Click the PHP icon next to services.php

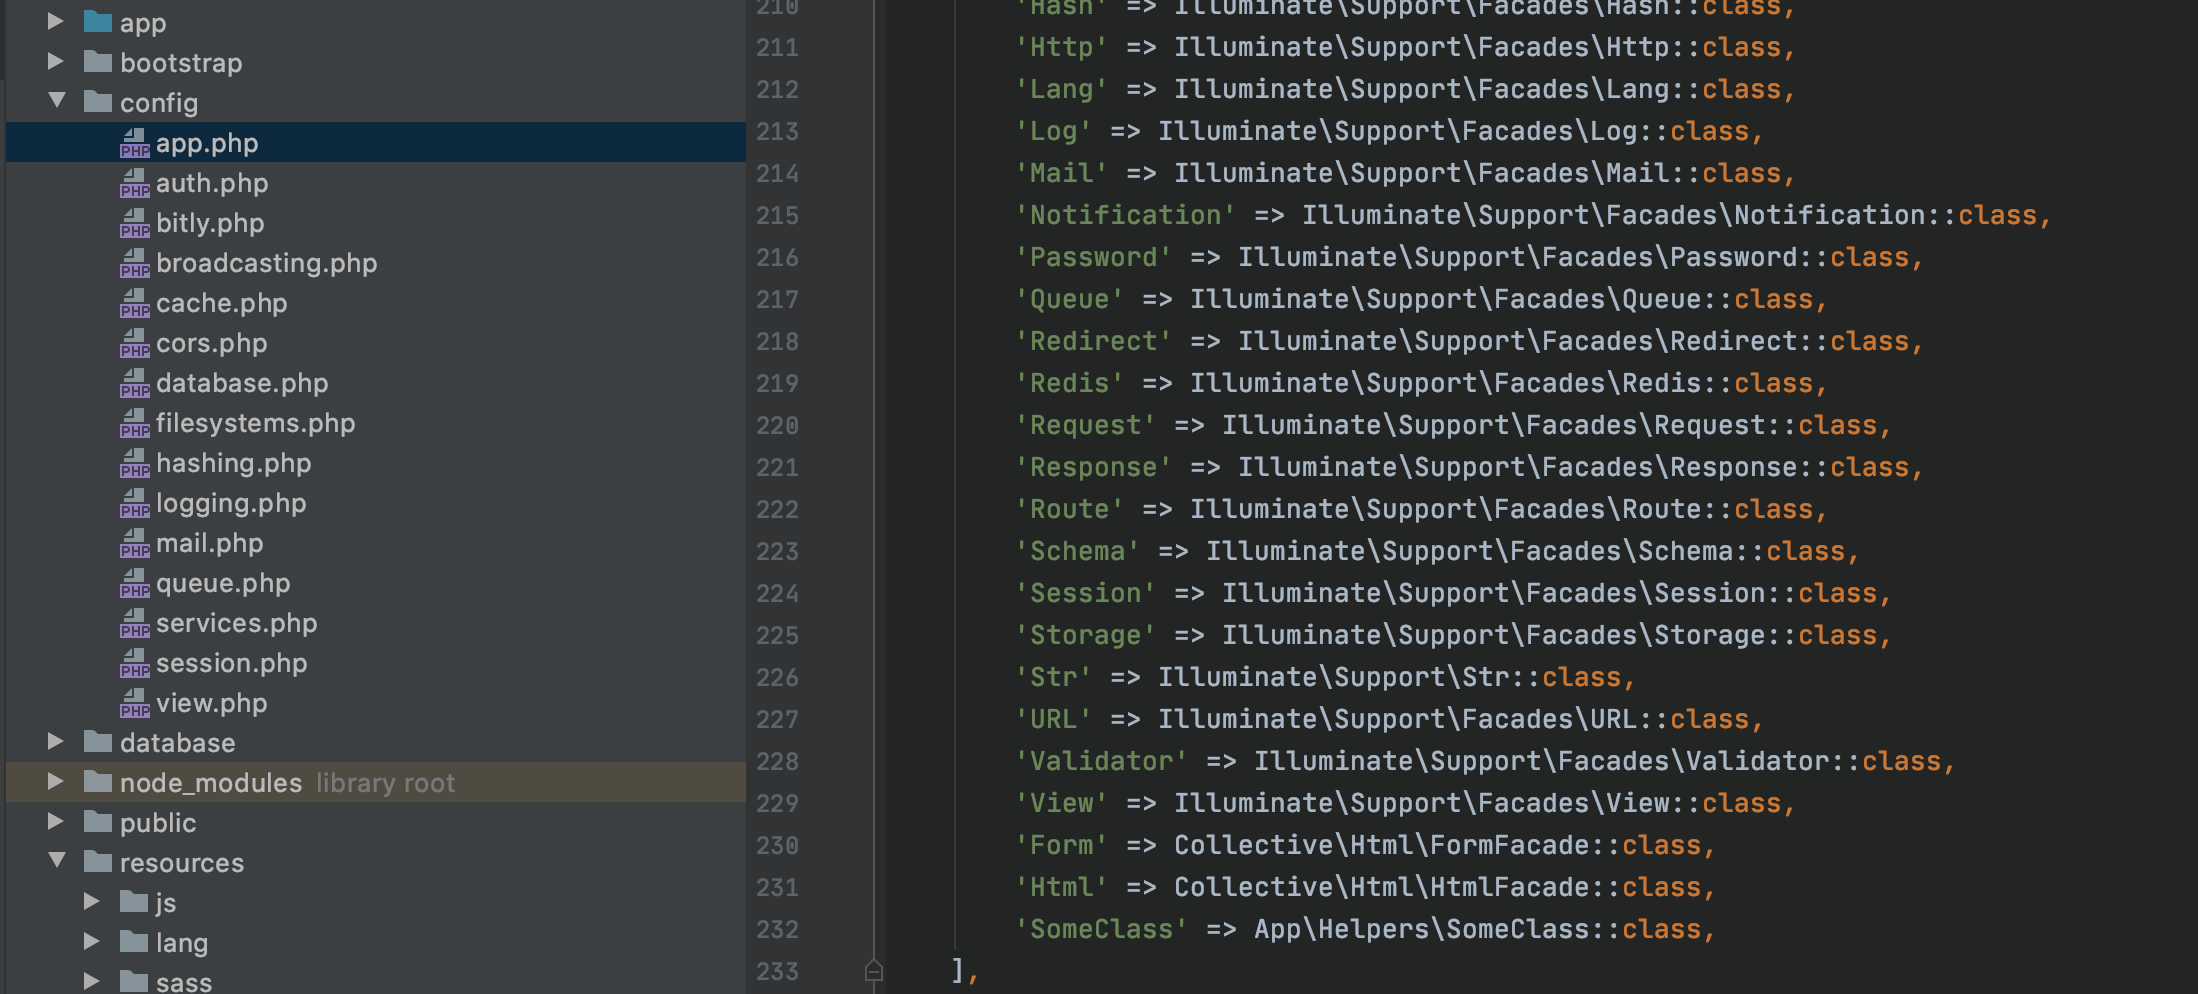pyautogui.click(x=135, y=623)
